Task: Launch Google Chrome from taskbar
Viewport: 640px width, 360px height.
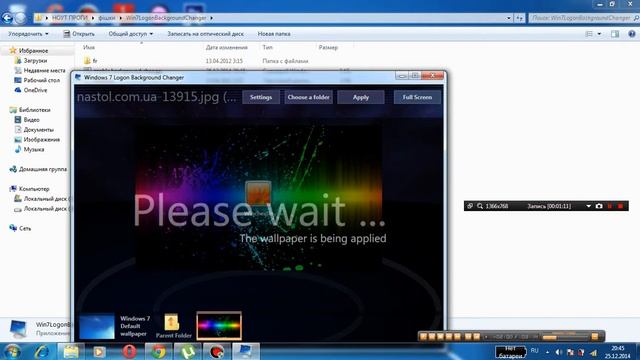Action: click(158, 351)
